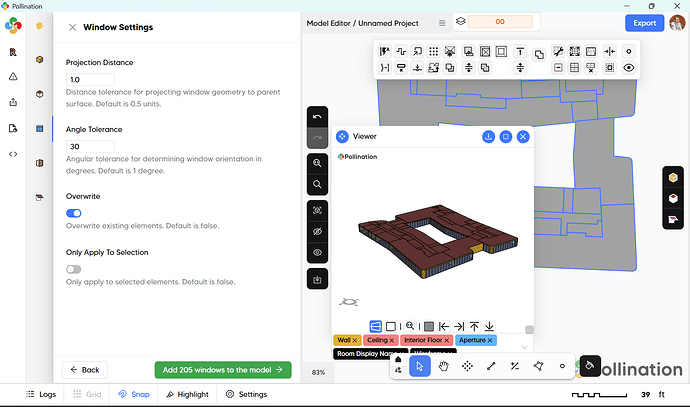
Task: Click the Projection Distance input field
Action: (x=90, y=79)
